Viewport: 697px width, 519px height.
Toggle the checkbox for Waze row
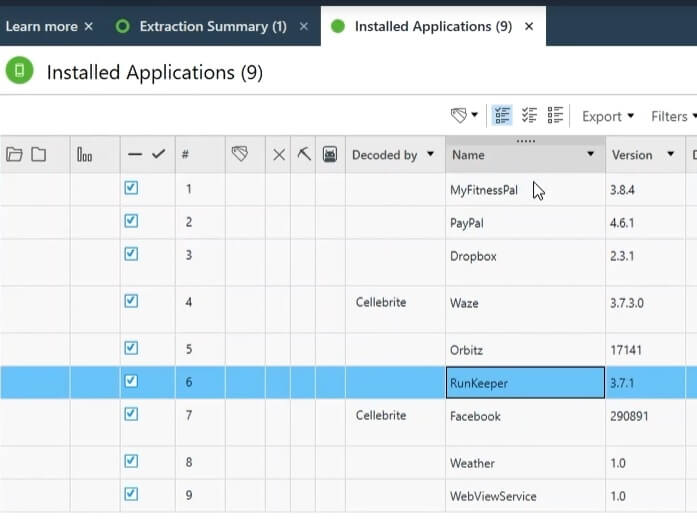[x=131, y=301]
